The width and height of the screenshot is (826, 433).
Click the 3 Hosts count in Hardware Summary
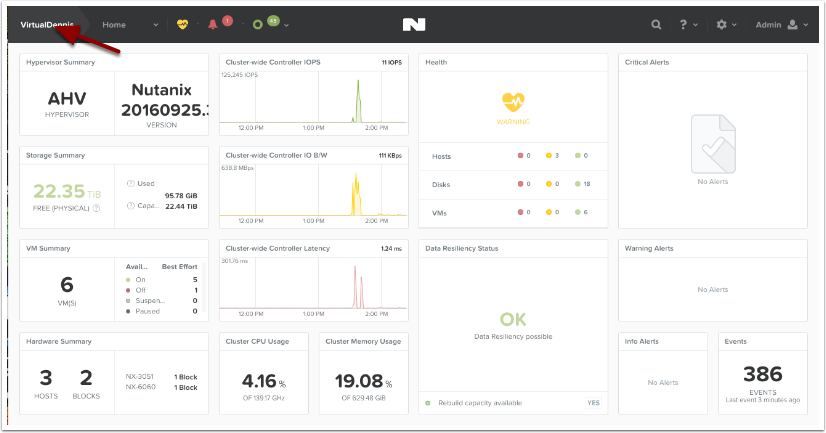[x=46, y=377]
